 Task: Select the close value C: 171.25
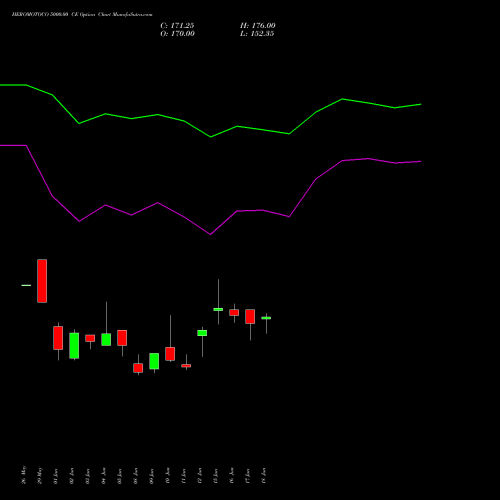(177, 26)
